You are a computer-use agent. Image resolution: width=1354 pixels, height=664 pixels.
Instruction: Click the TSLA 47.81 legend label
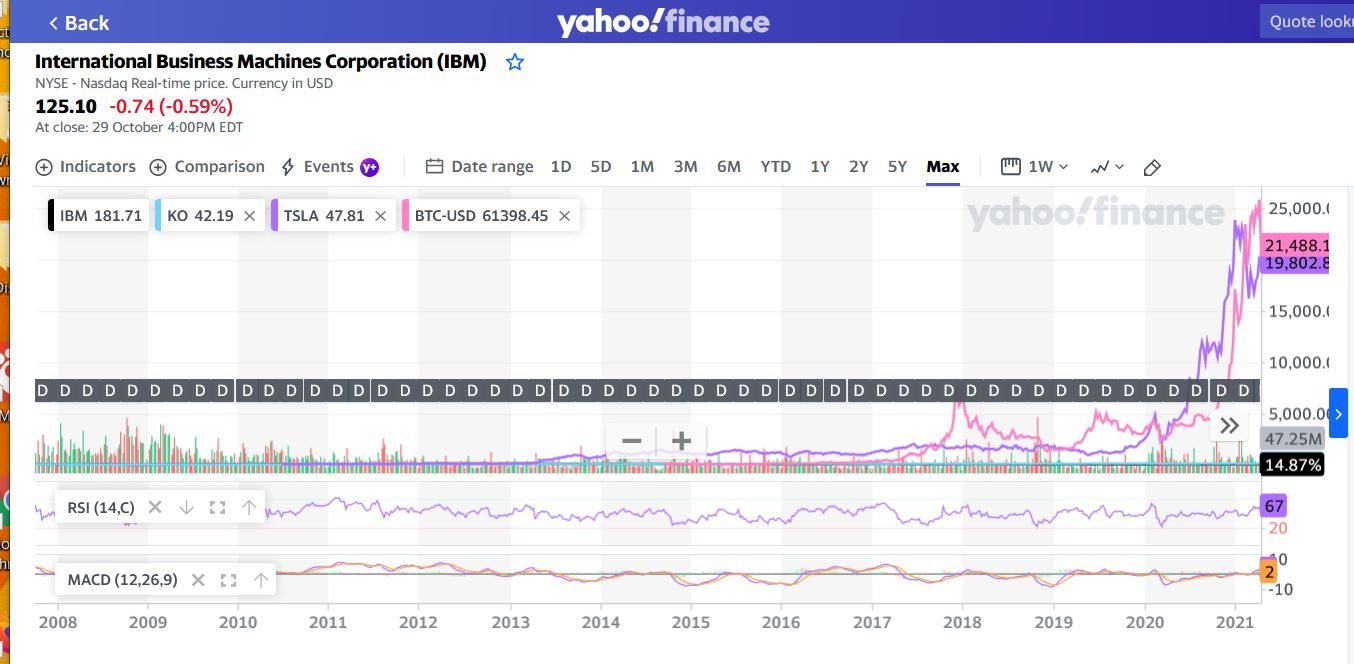(324, 216)
